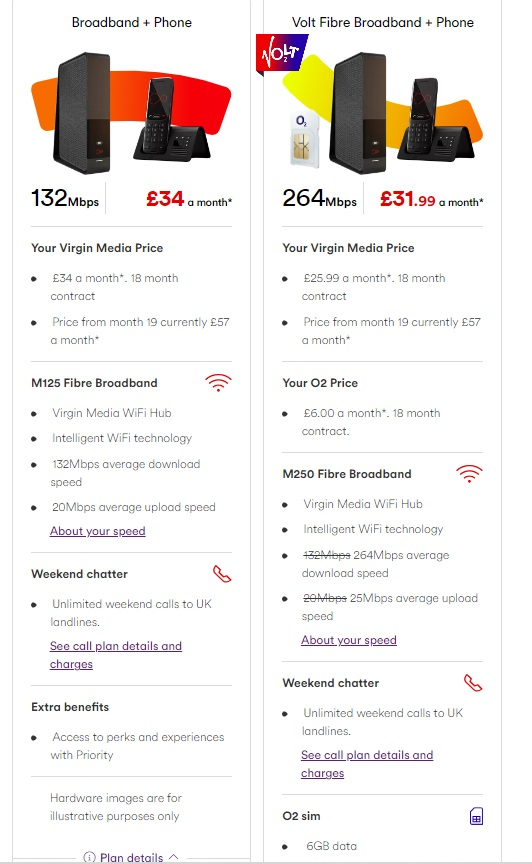Open call plan details link in left column

tap(116, 655)
